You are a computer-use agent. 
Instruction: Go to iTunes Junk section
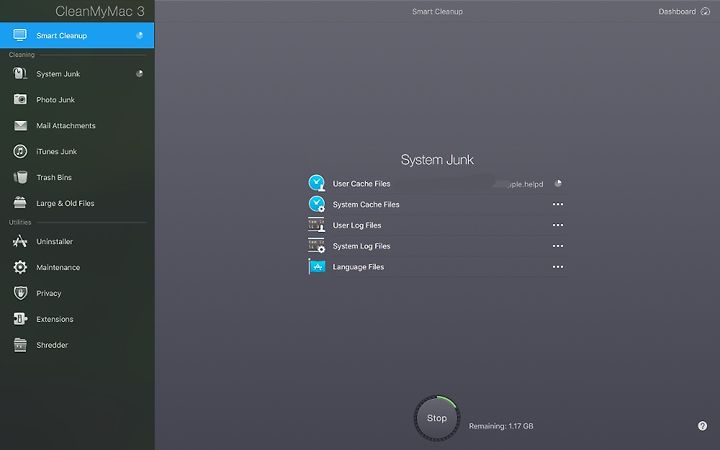[77, 151]
